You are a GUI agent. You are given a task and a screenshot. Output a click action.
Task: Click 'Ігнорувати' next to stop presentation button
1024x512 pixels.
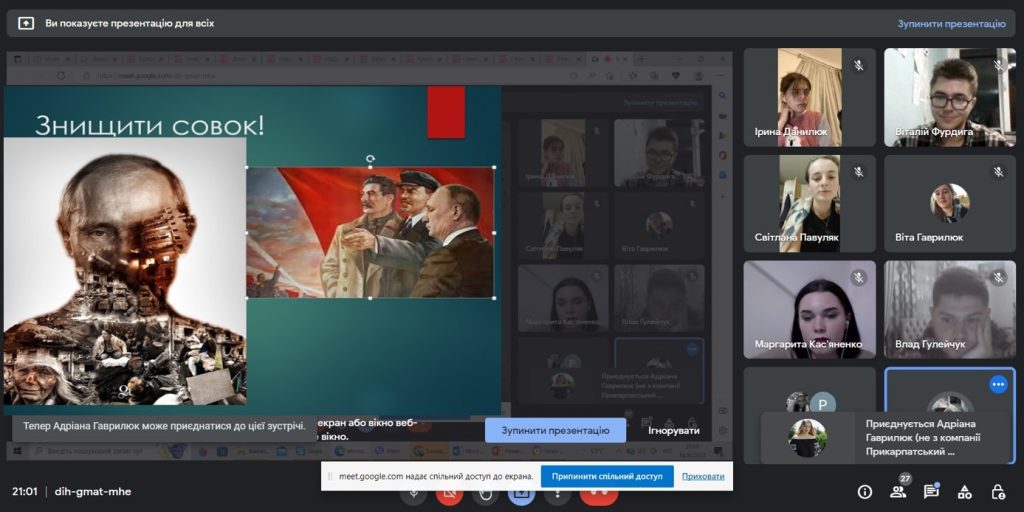pyautogui.click(x=673, y=430)
